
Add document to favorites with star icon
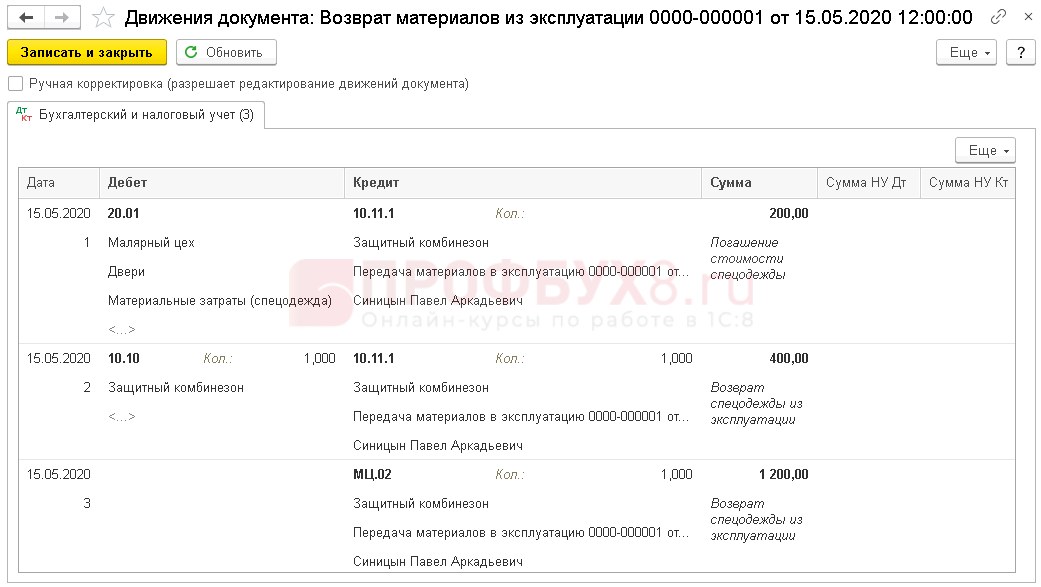103,18
